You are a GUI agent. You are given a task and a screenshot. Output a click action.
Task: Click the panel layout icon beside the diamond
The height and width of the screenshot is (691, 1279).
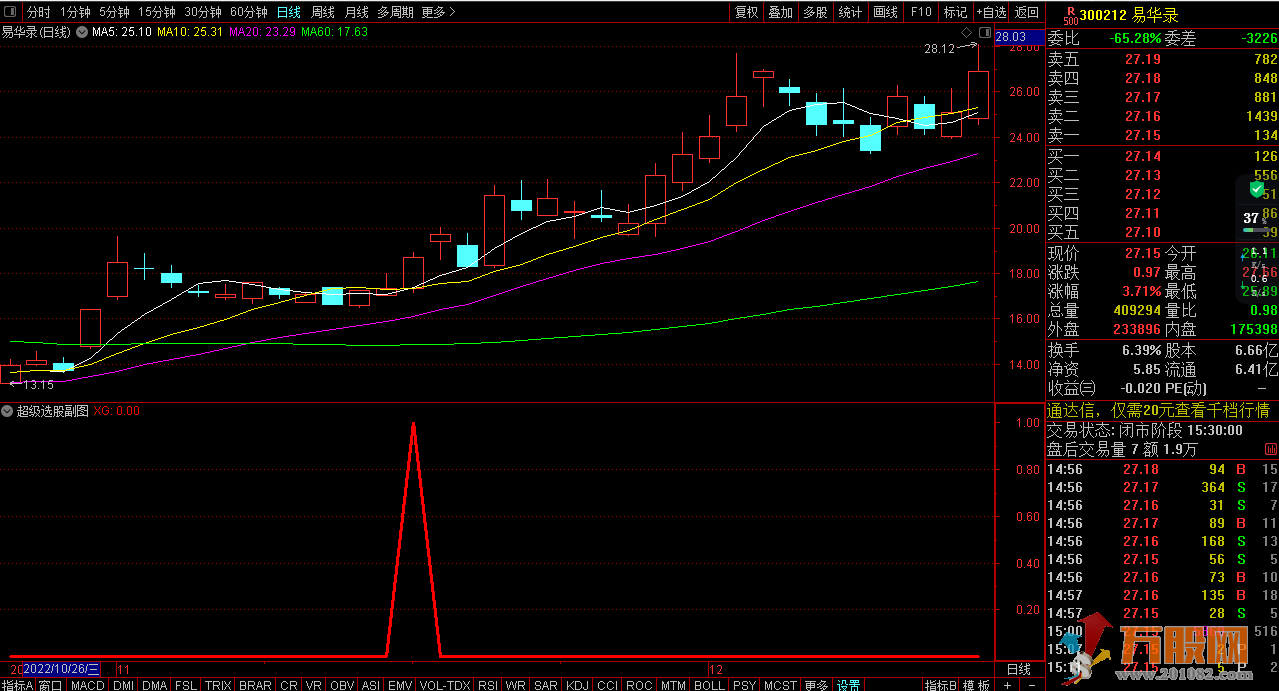click(x=984, y=33)
